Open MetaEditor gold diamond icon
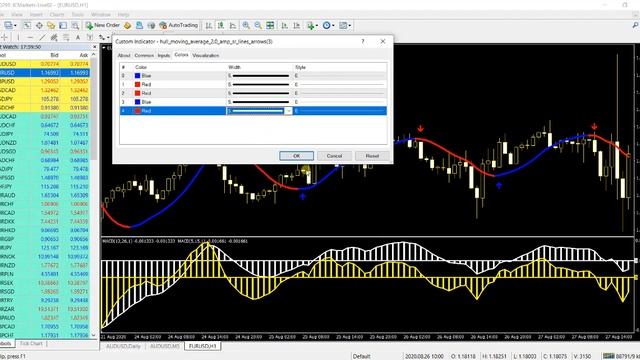 (x=127, y=25)
